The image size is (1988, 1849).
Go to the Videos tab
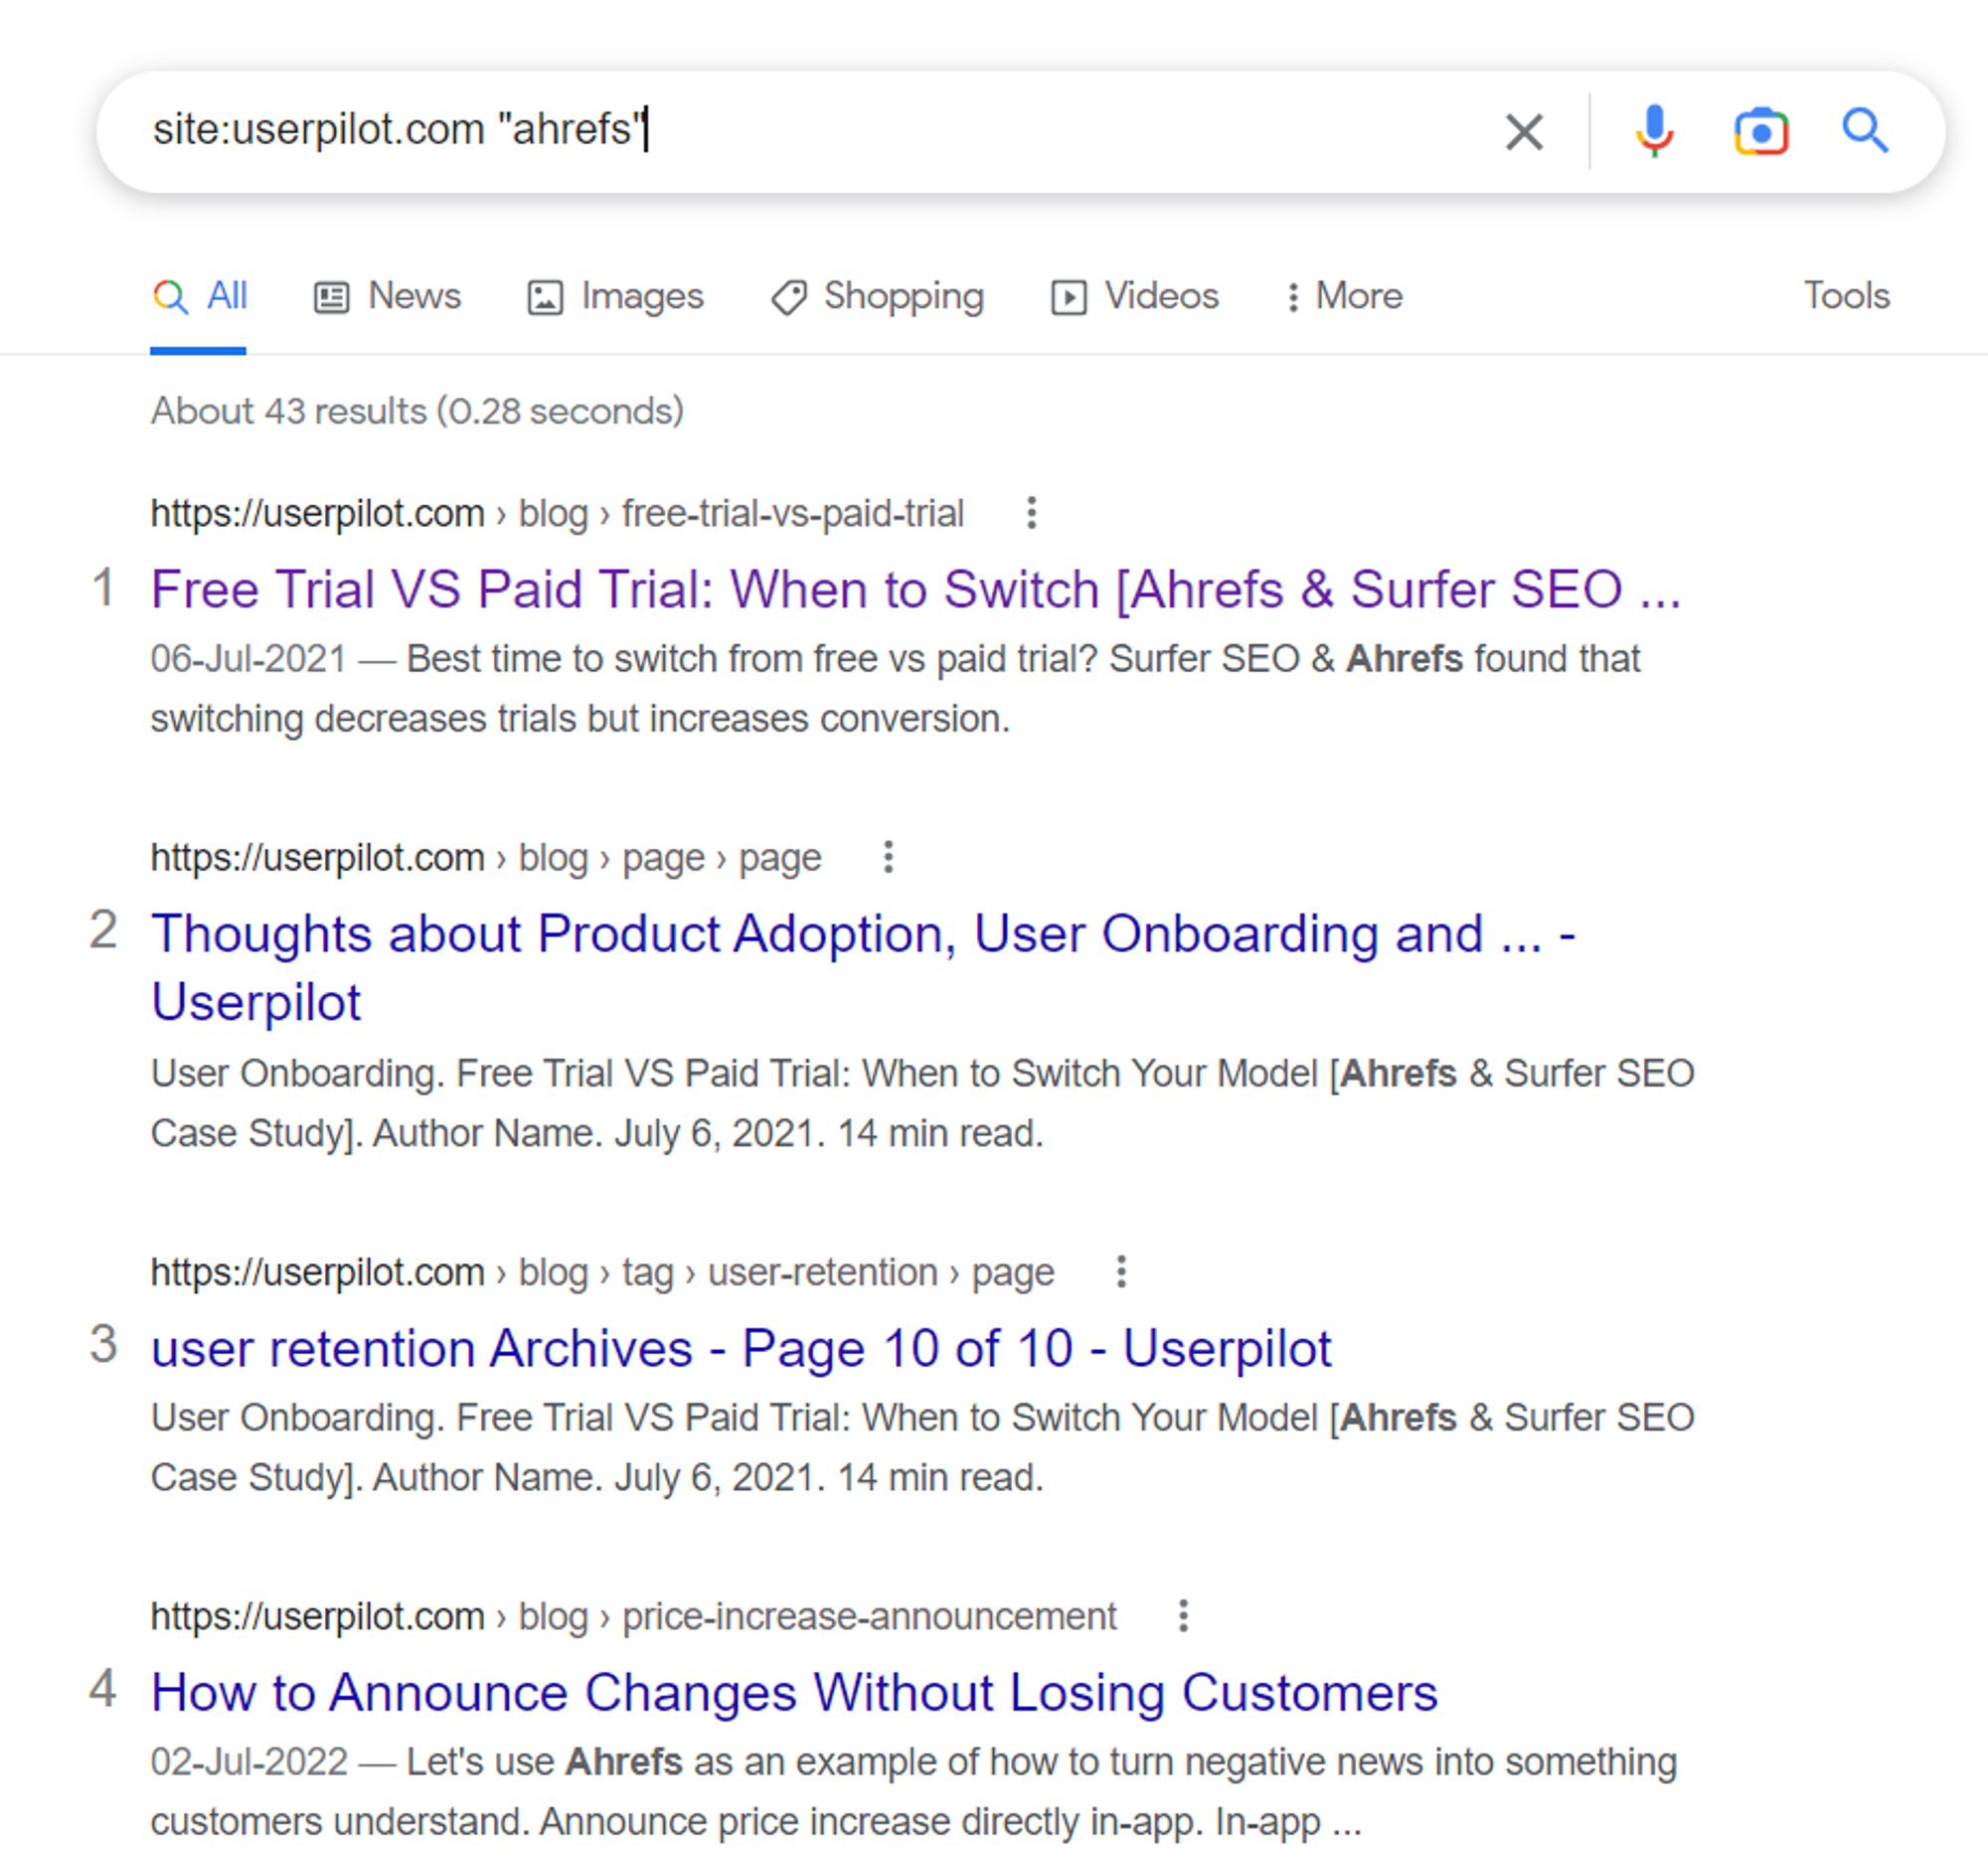(1134, 296)
